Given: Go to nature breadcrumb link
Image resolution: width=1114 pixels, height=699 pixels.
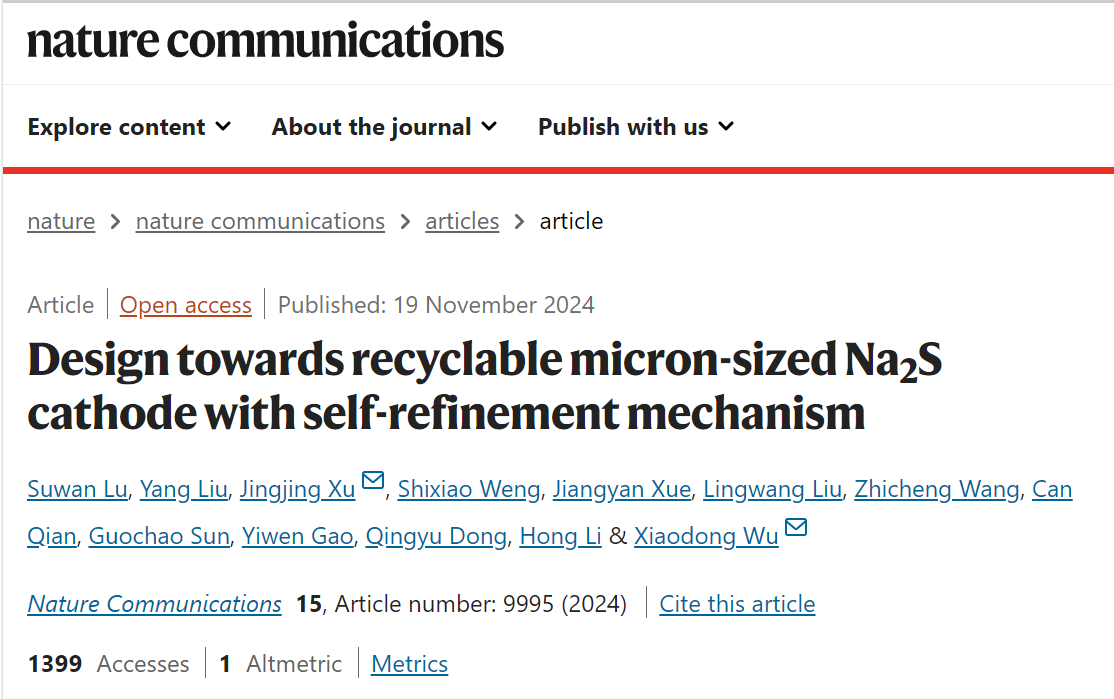Looking at the screenshot, I should pyautogui.click(x=61, y=221).
